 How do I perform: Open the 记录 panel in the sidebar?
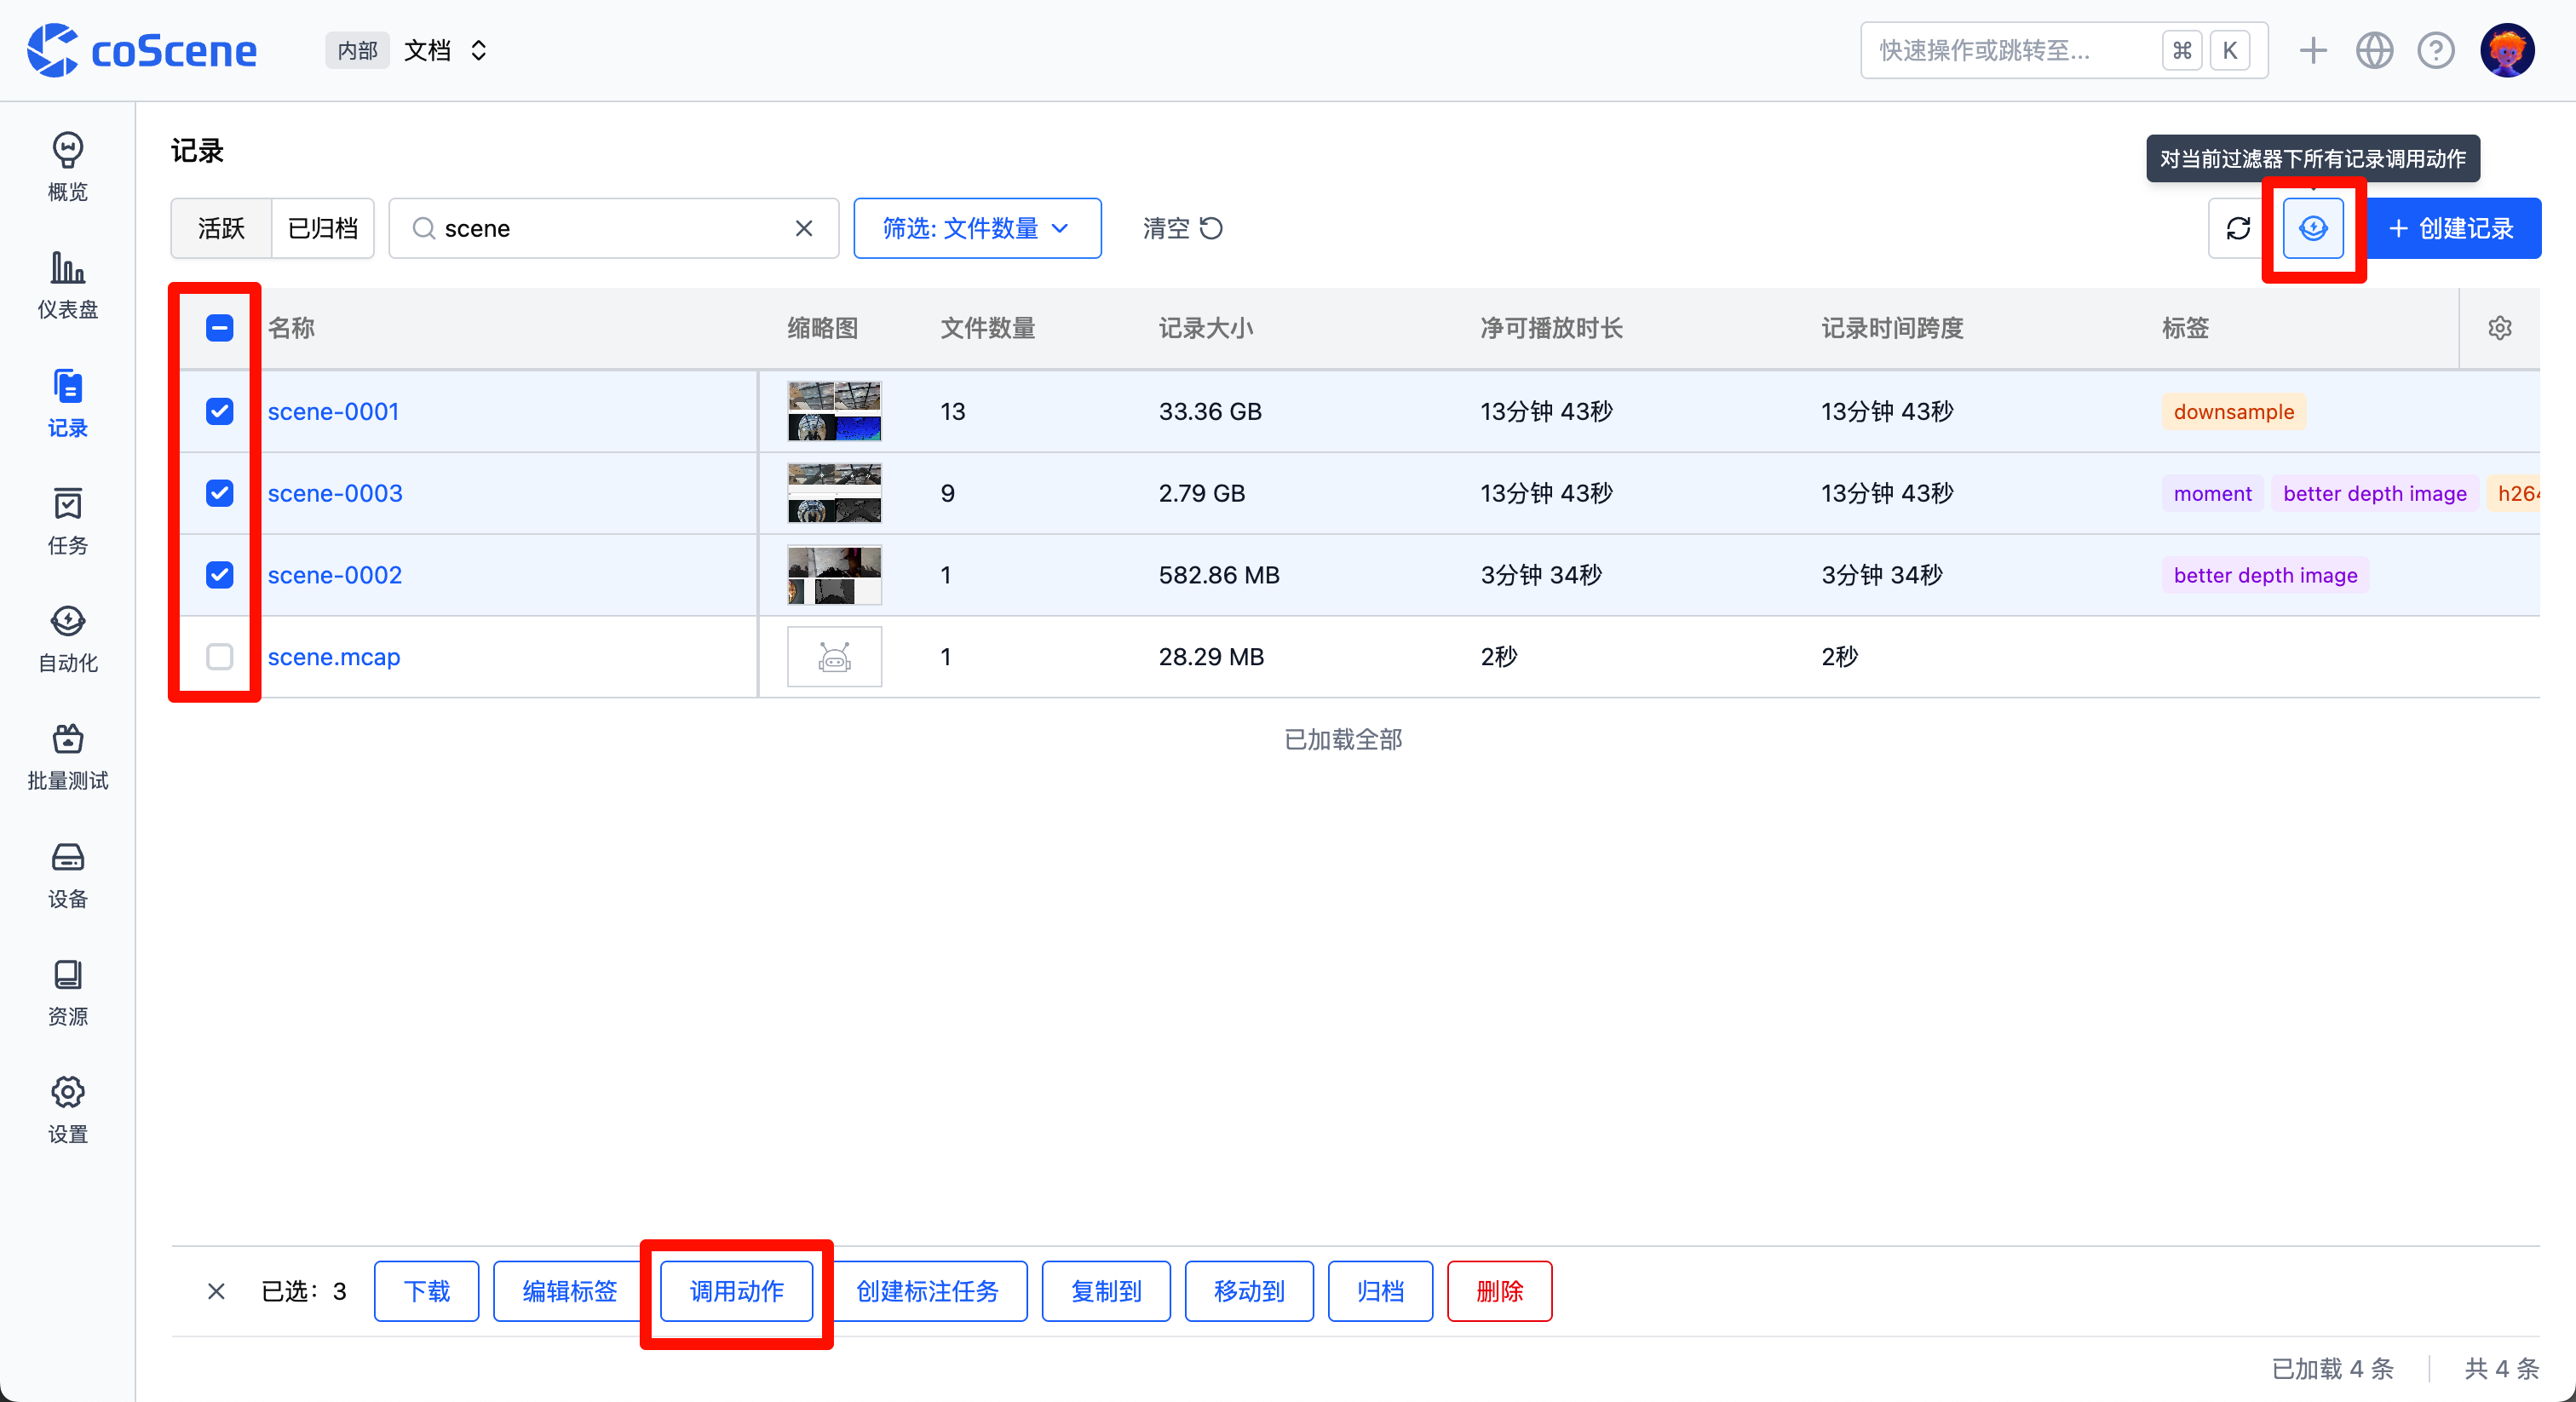click(x=66, y=403)
